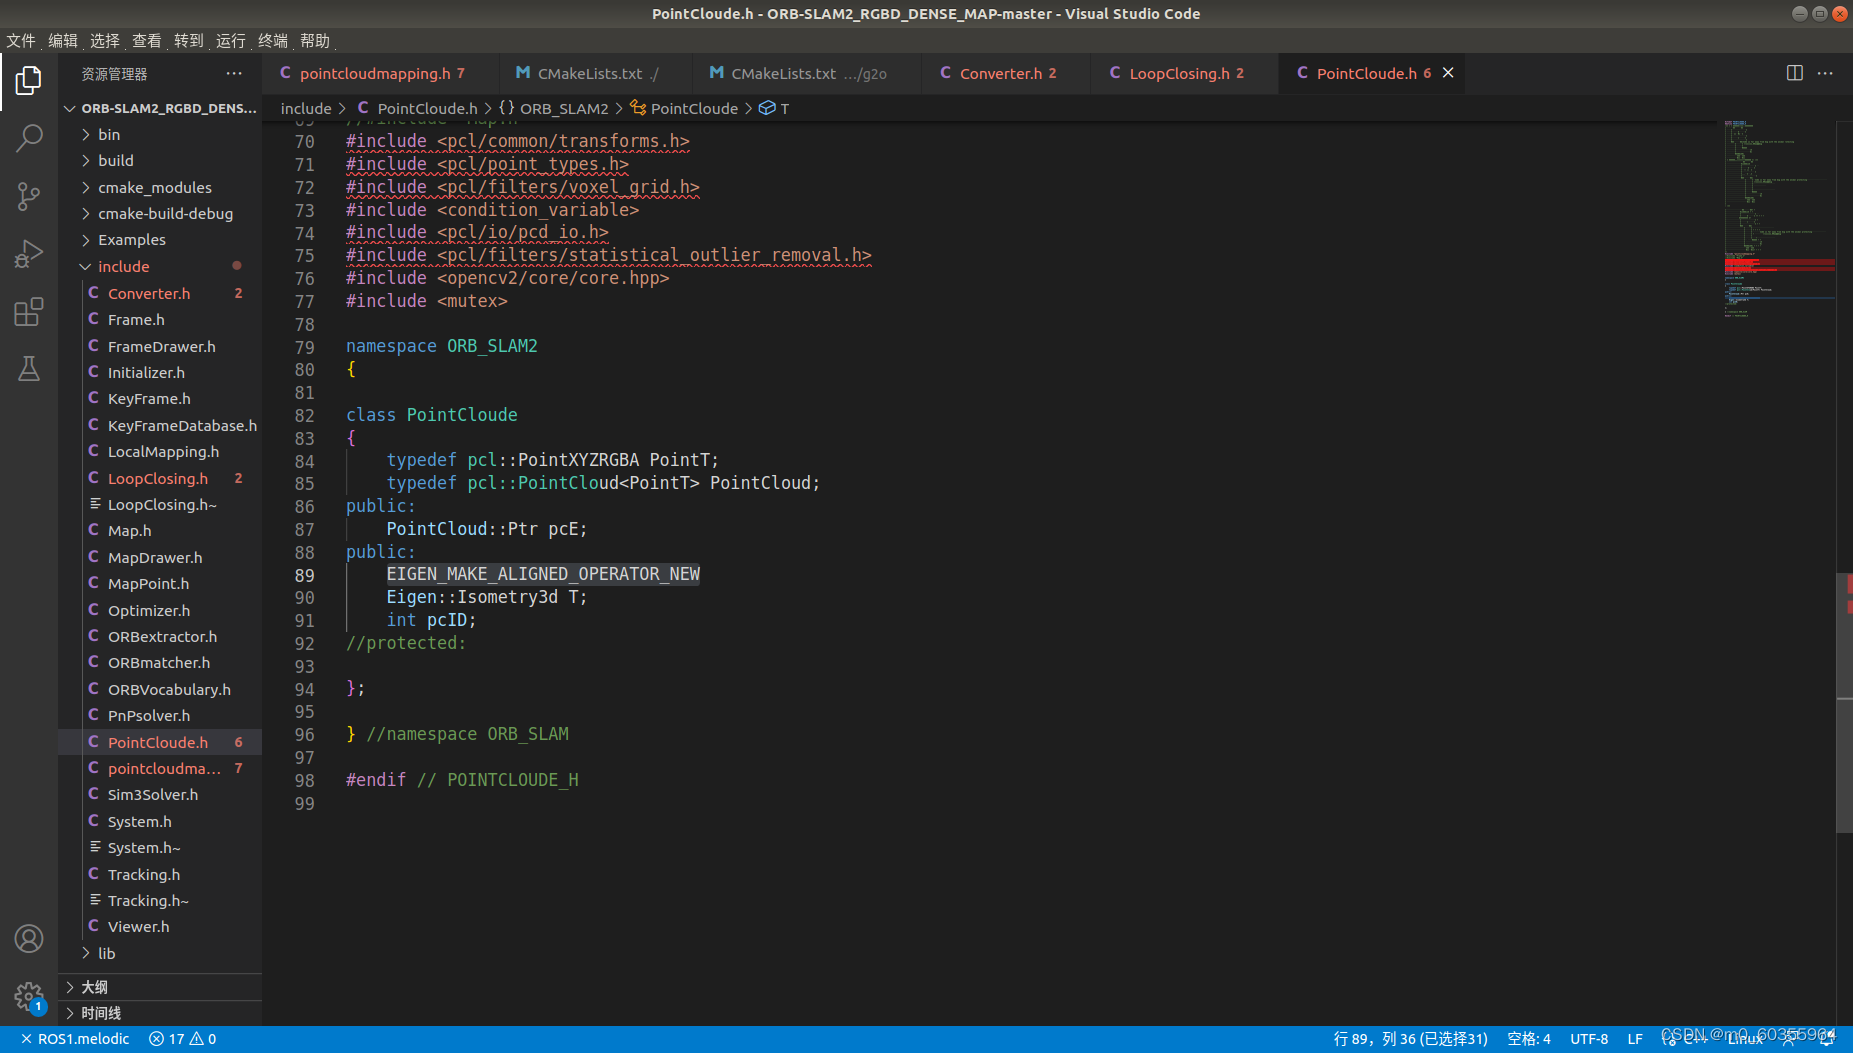1853x1053 pixels.
Task: Expand the lib folder
Action: click(160, 954)
